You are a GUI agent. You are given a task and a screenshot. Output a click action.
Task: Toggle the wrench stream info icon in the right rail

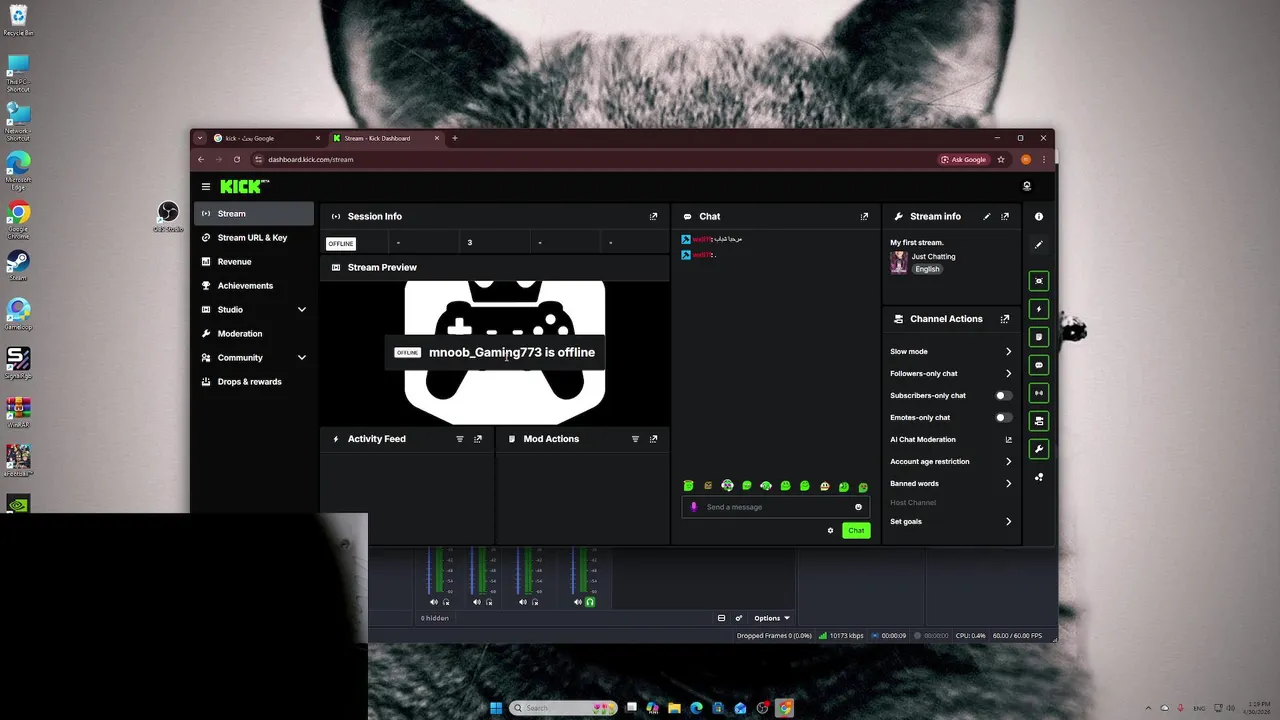point(1039,449)
